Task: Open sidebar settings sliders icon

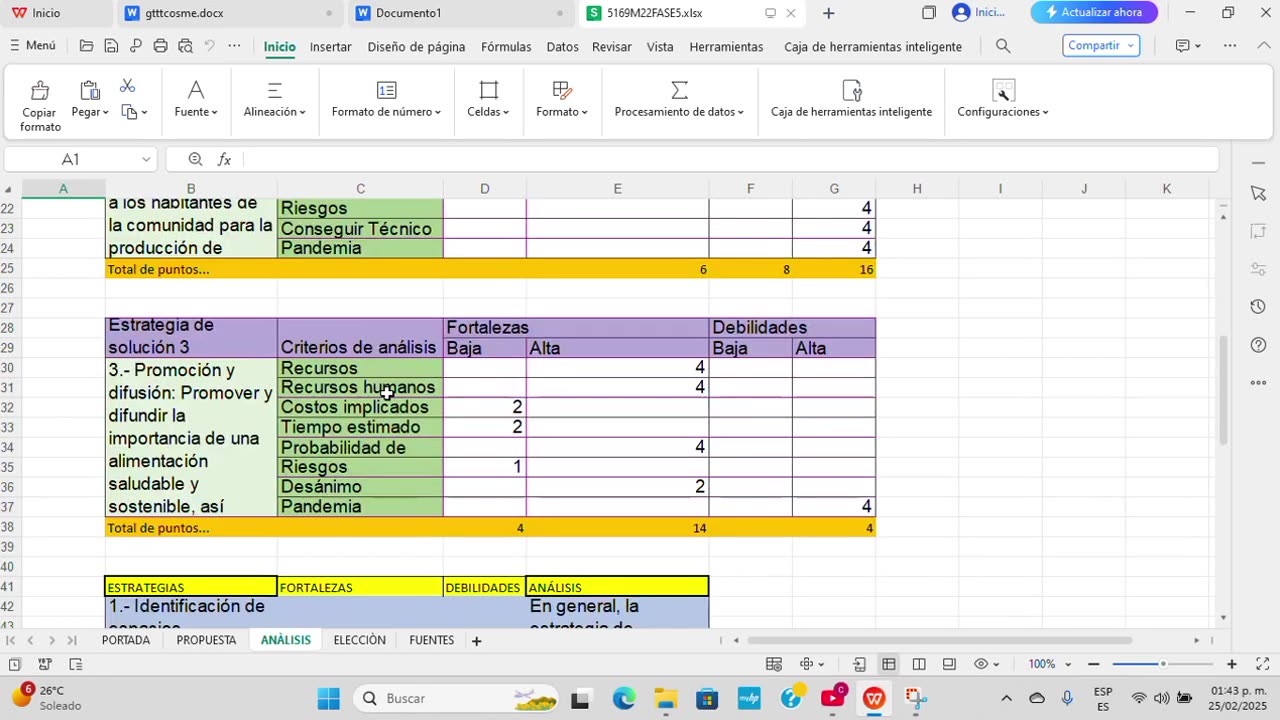Action: coord(1258,269)
